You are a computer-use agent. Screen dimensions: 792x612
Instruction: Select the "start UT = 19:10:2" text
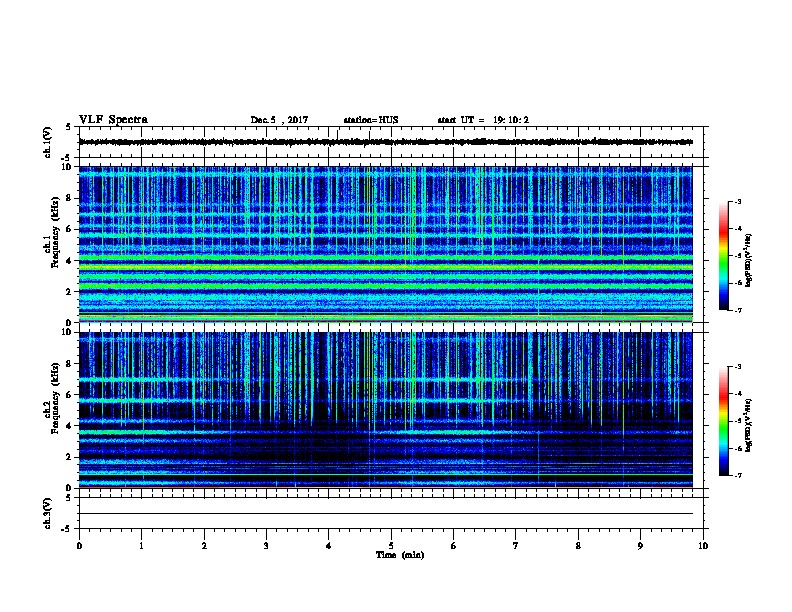click(483, 120)
